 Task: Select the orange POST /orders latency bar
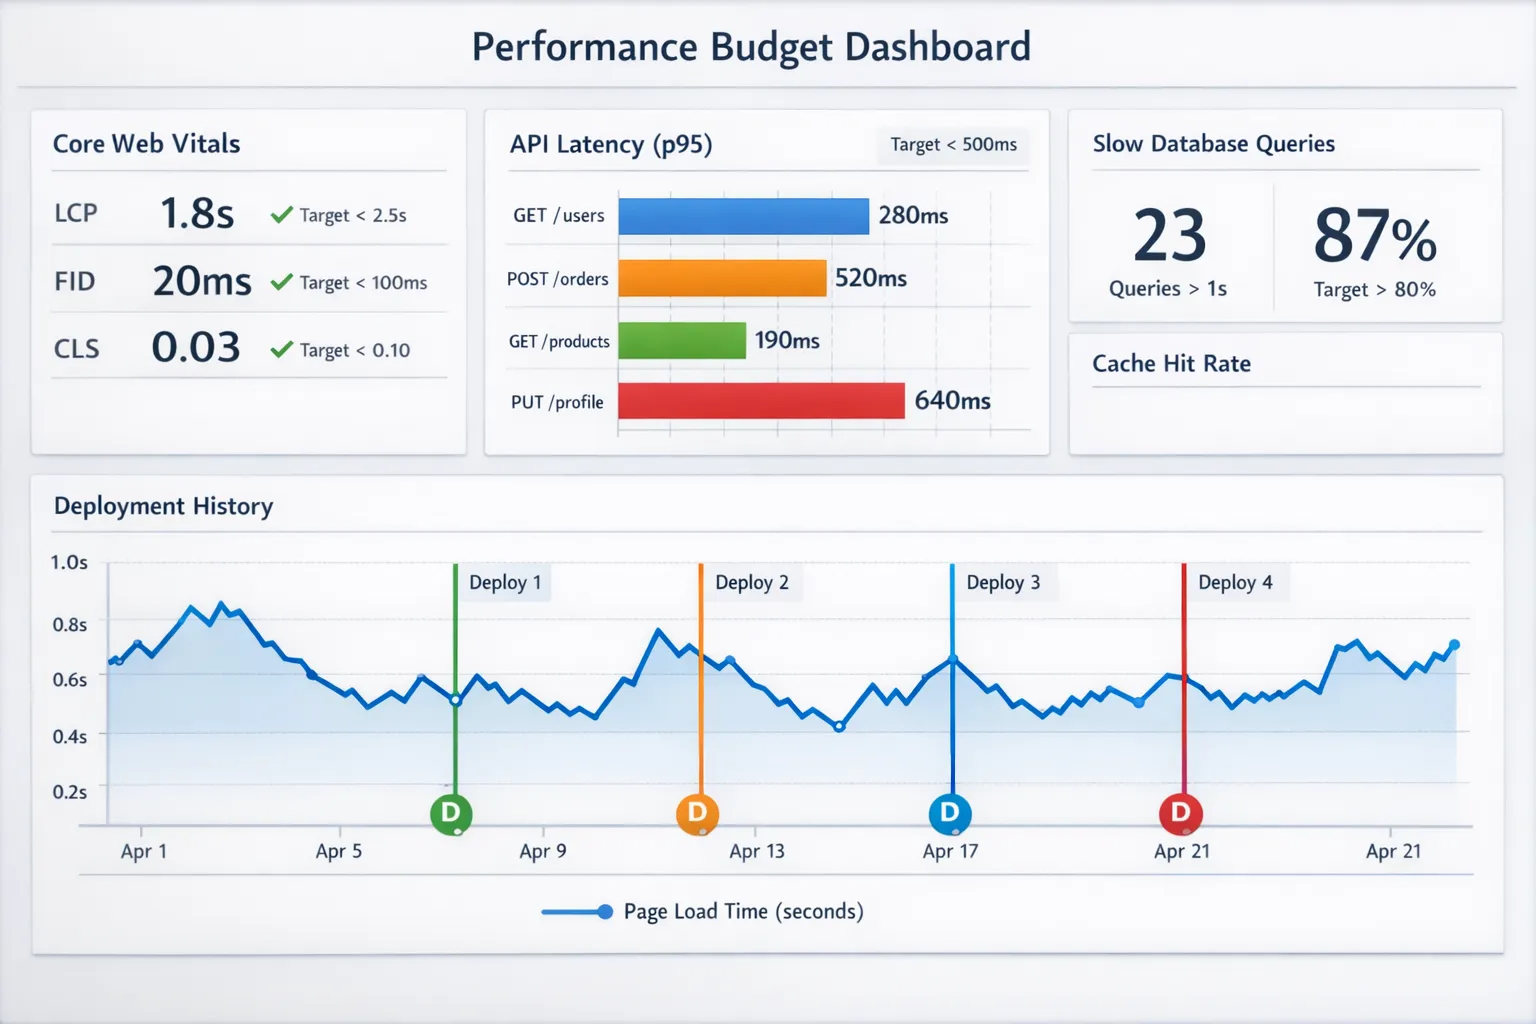point(722,278)
